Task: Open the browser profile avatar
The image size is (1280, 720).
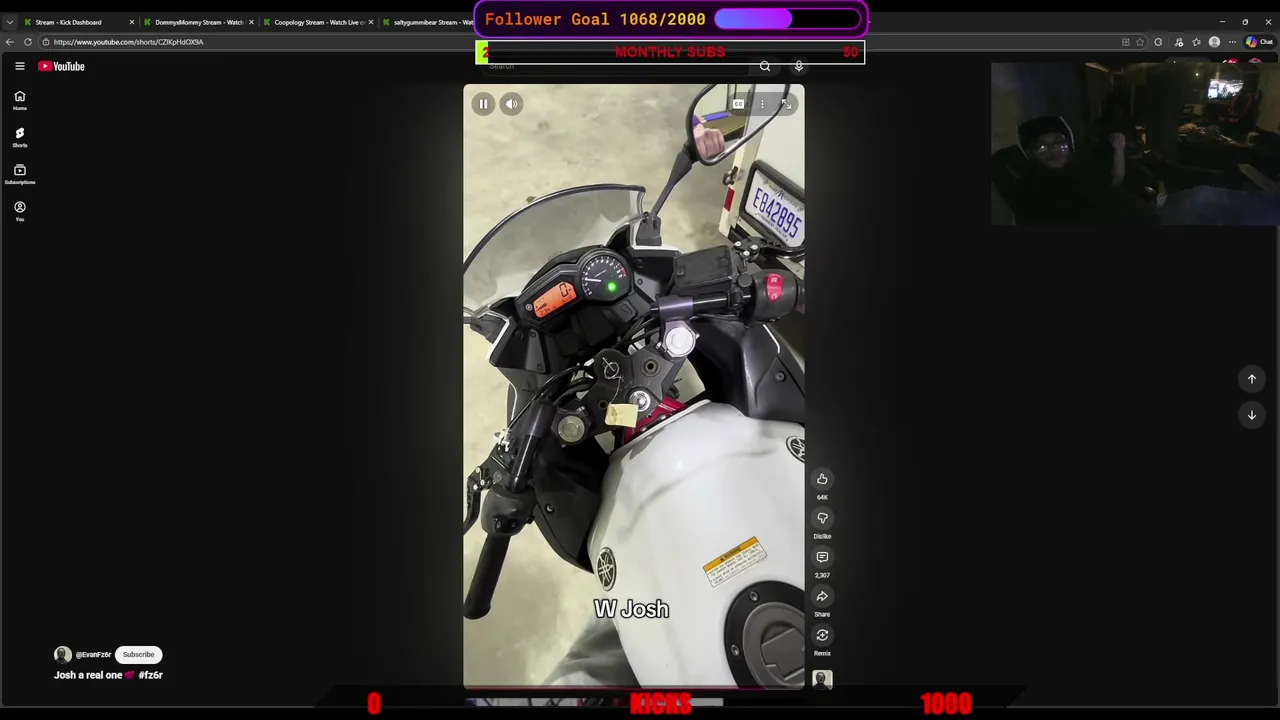Action: click(1214, 42)
